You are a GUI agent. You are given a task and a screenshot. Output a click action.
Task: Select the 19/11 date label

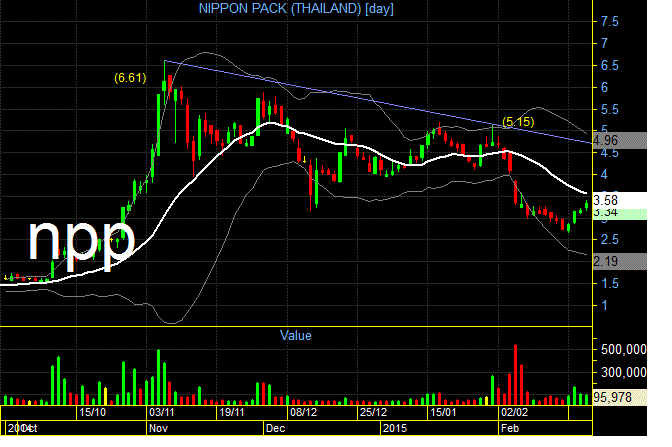click(x=231, y=412)
